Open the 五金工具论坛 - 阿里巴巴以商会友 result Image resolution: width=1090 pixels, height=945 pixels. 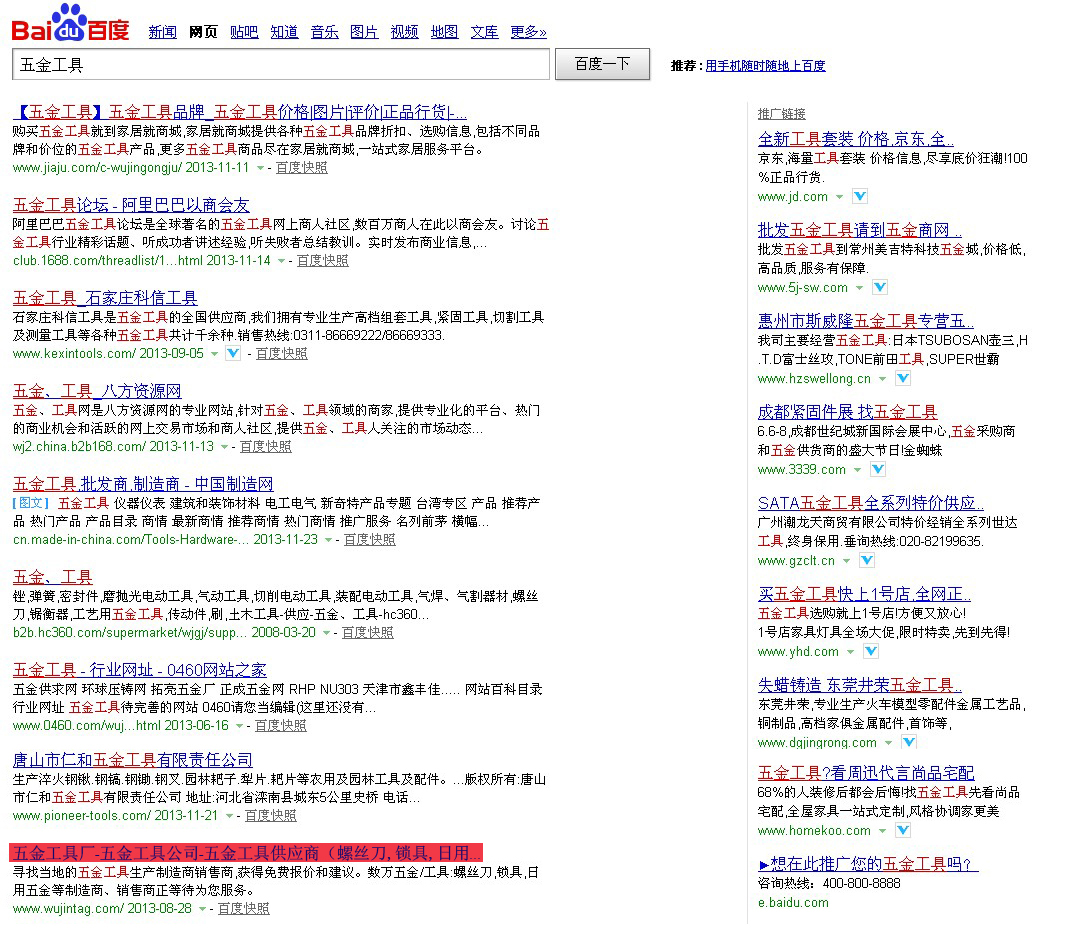click(131, 205)
